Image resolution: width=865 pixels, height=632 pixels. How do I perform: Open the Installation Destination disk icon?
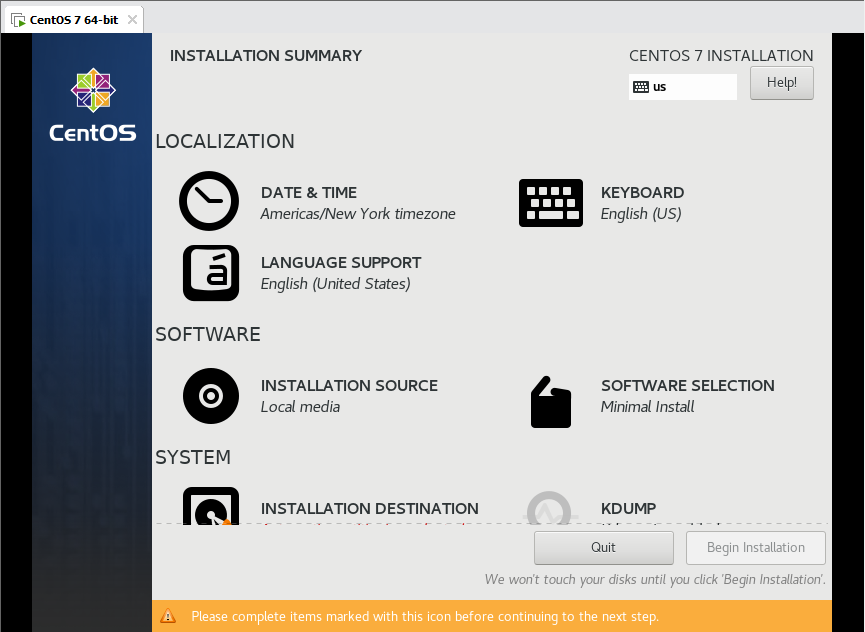211,506
